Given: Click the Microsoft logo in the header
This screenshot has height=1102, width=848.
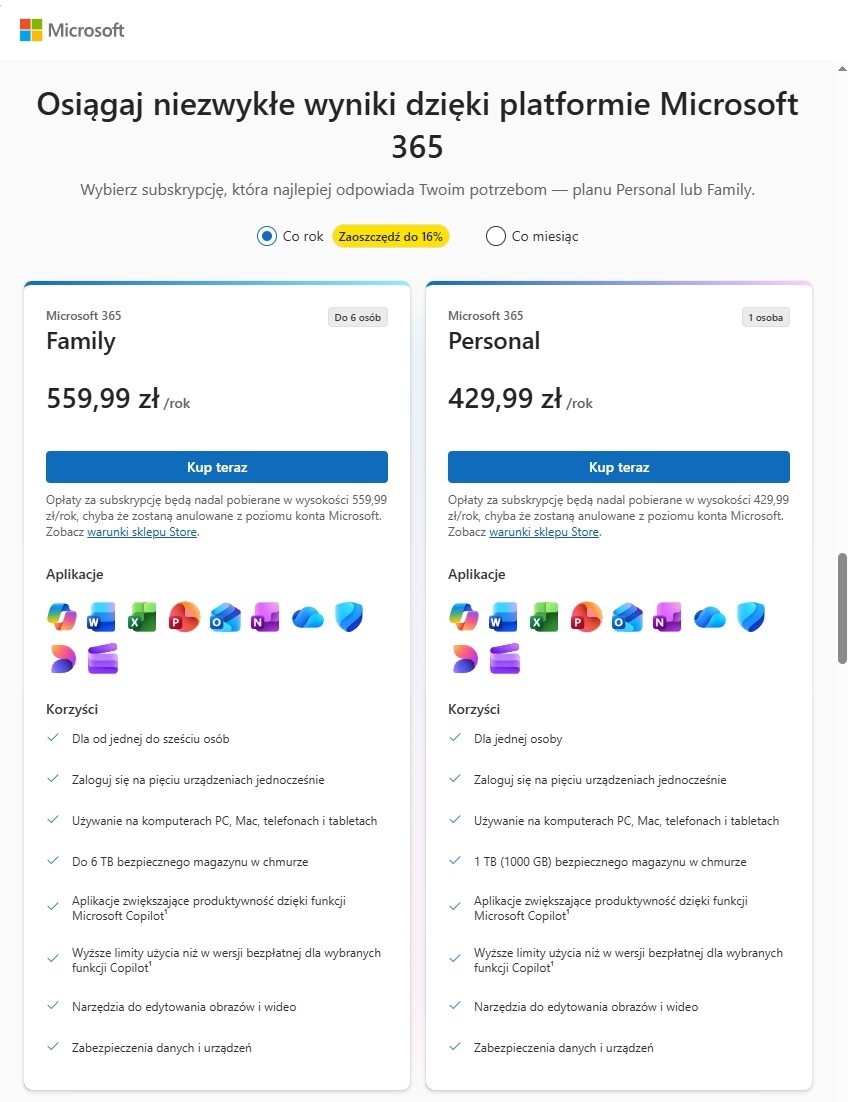Looking at the screenshot, I should (x=72, y=30).
